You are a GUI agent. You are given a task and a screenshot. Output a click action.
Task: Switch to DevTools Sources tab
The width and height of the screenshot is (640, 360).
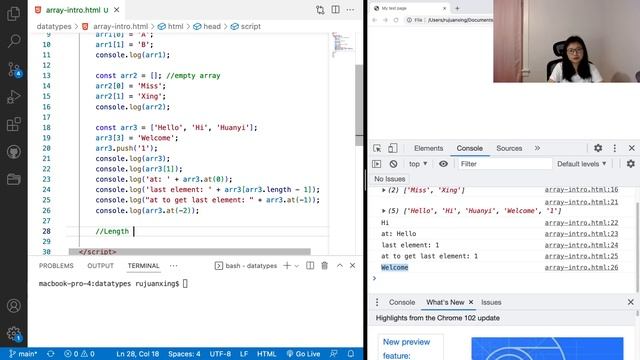coord(509,148)
